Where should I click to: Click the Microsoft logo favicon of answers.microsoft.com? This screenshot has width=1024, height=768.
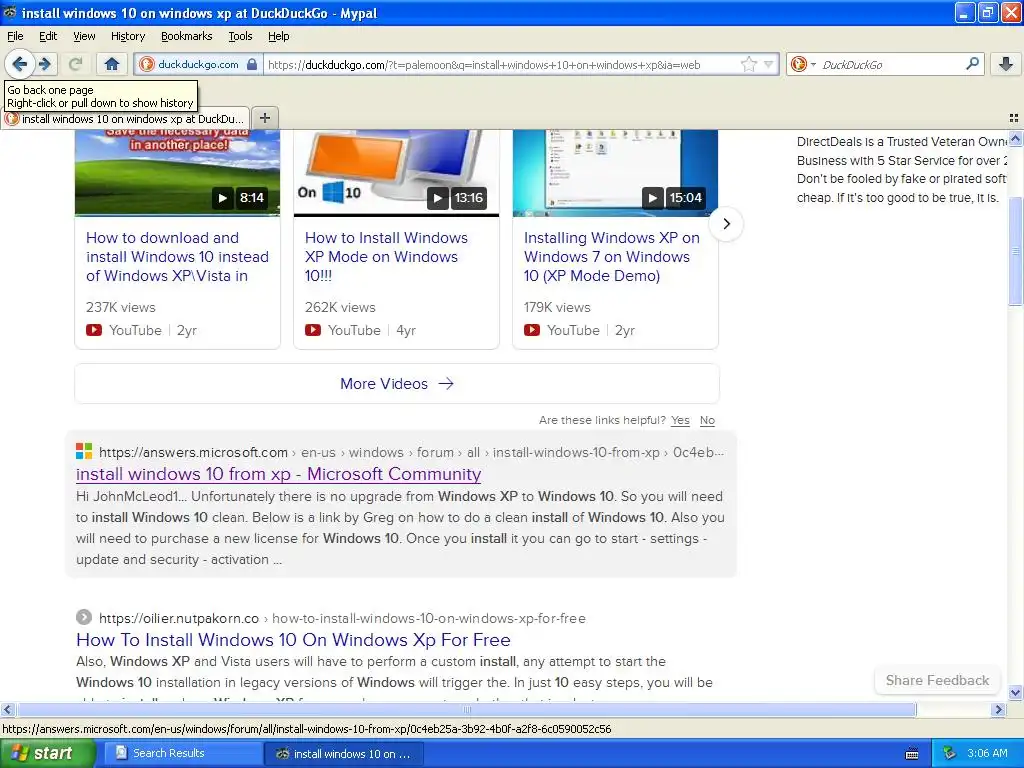point(84,451)
